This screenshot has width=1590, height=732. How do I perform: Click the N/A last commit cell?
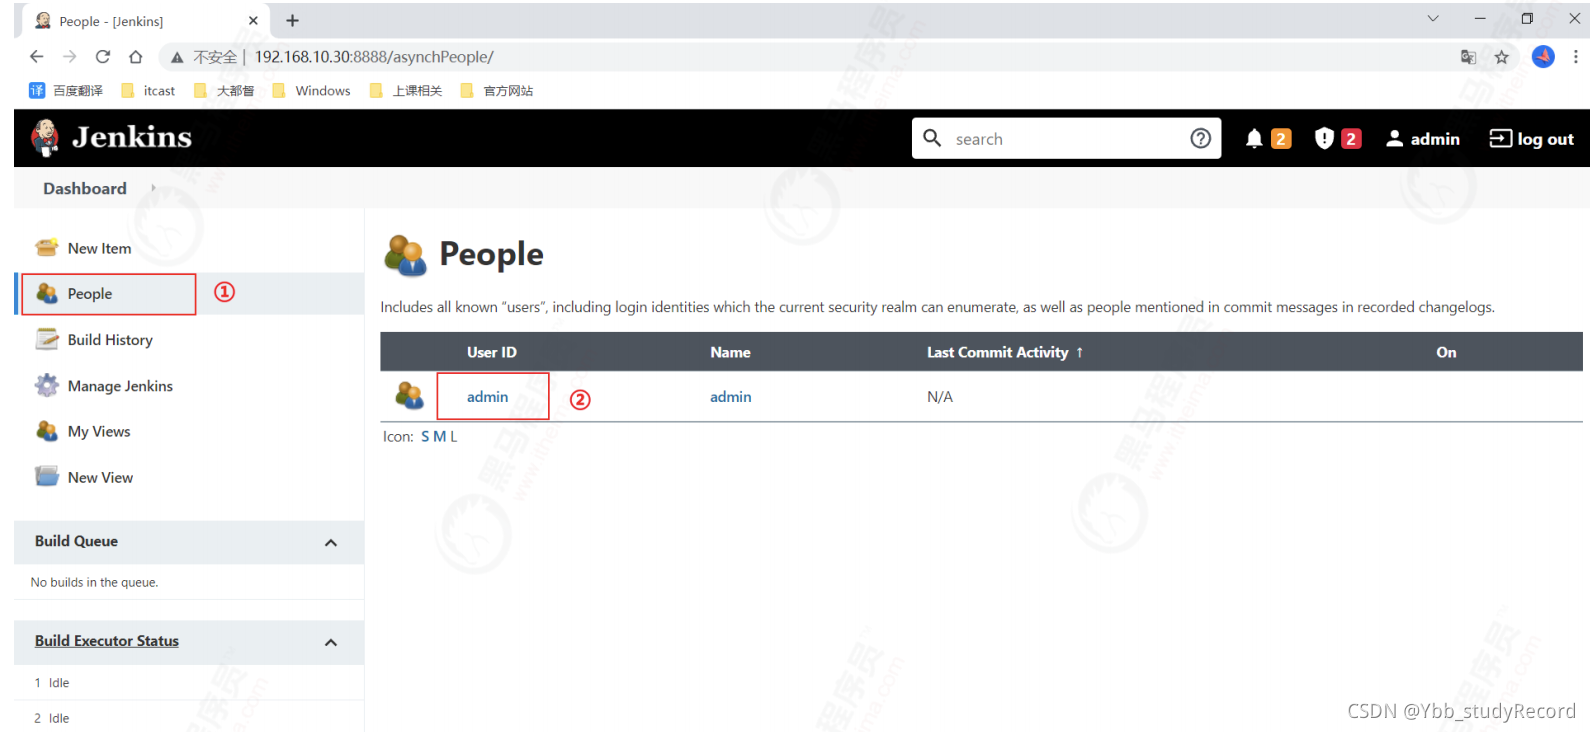[x=940, y=396]
